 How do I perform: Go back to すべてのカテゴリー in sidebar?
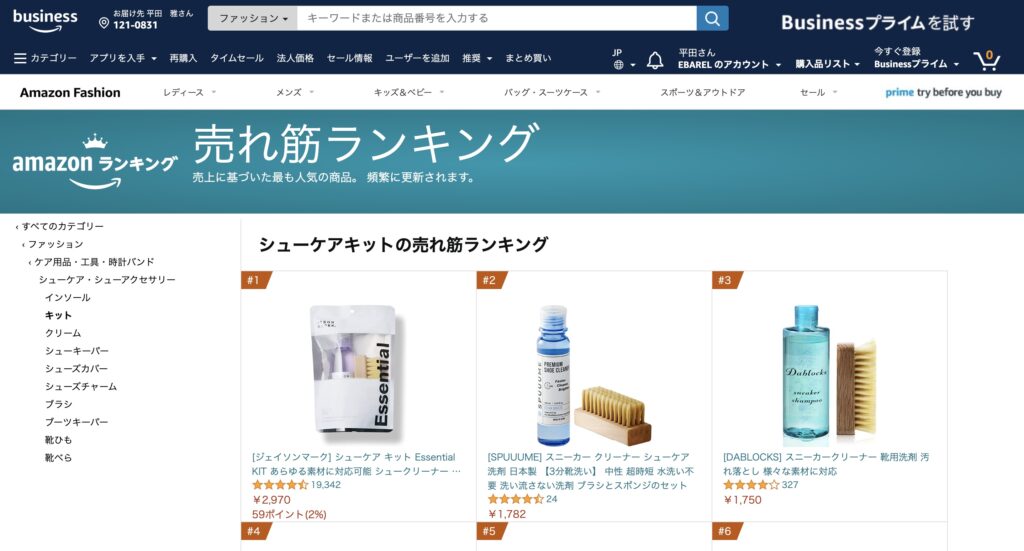coord(60,227)
